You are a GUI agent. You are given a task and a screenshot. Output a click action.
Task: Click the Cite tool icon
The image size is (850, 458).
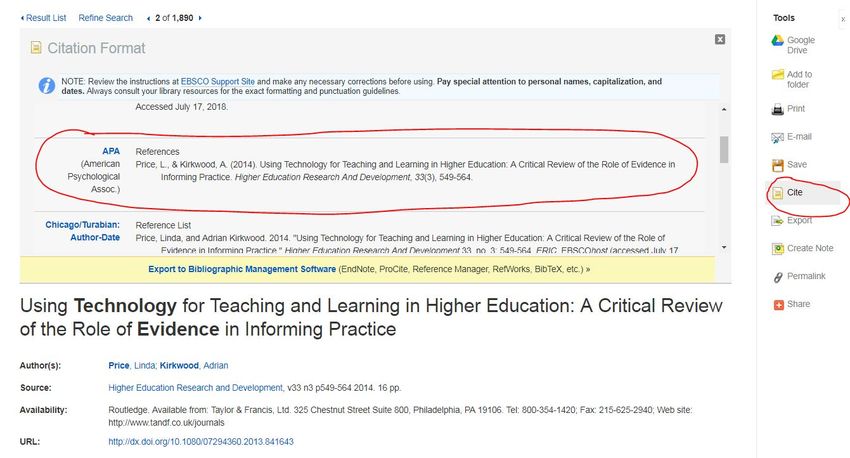[x=777, y=193]
